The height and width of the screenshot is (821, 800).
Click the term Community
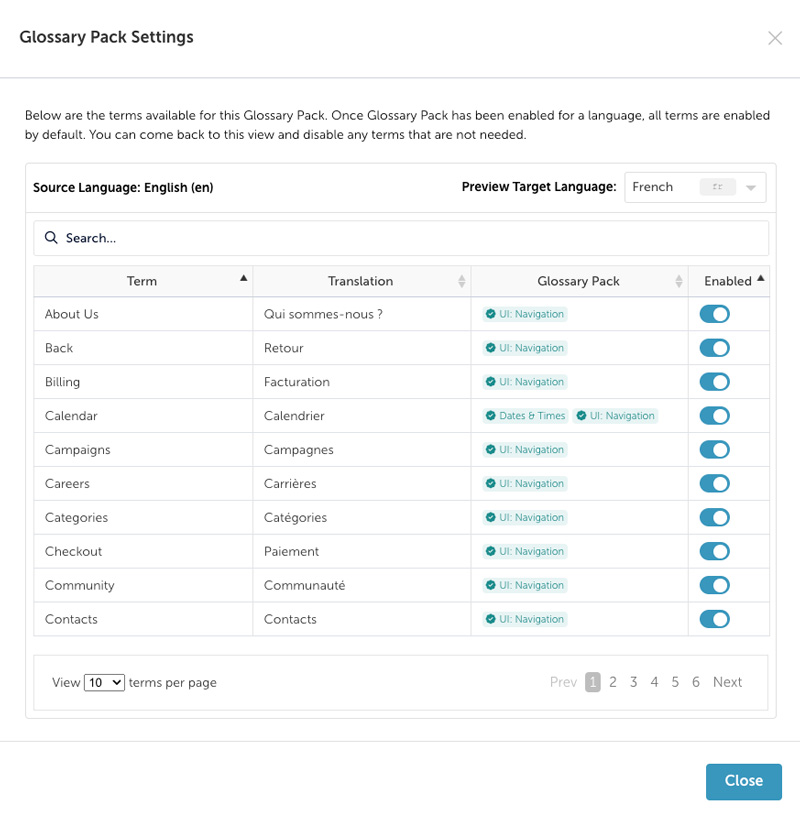(80, 585)
